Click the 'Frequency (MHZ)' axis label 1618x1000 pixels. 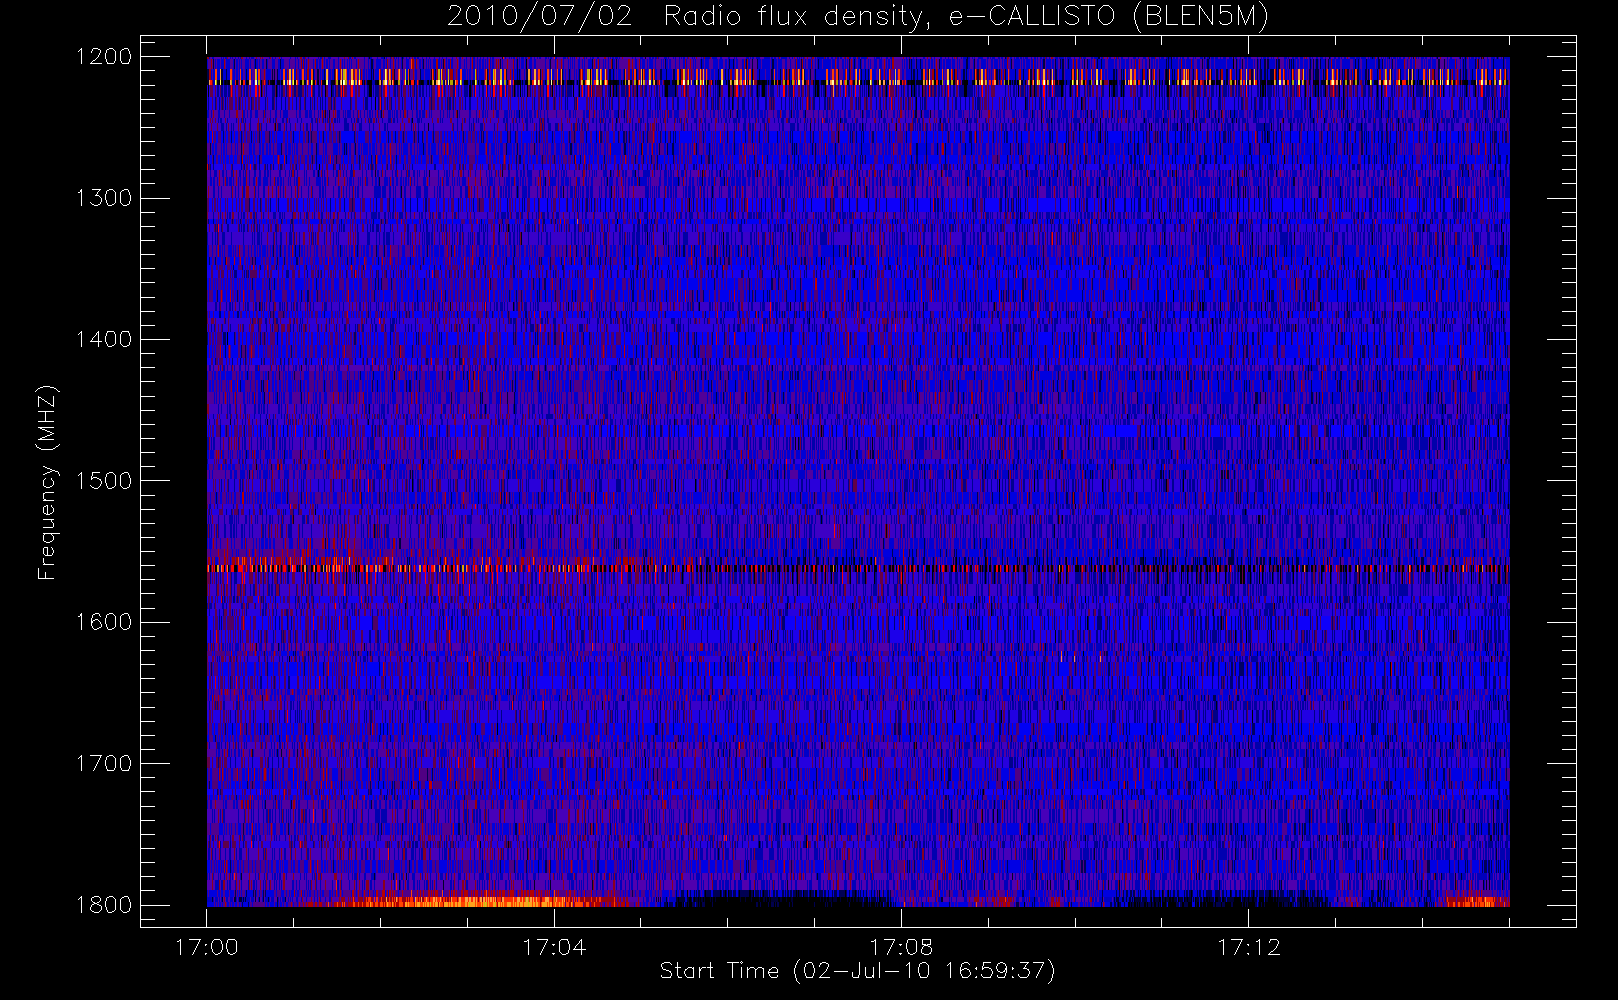(46, 483)
